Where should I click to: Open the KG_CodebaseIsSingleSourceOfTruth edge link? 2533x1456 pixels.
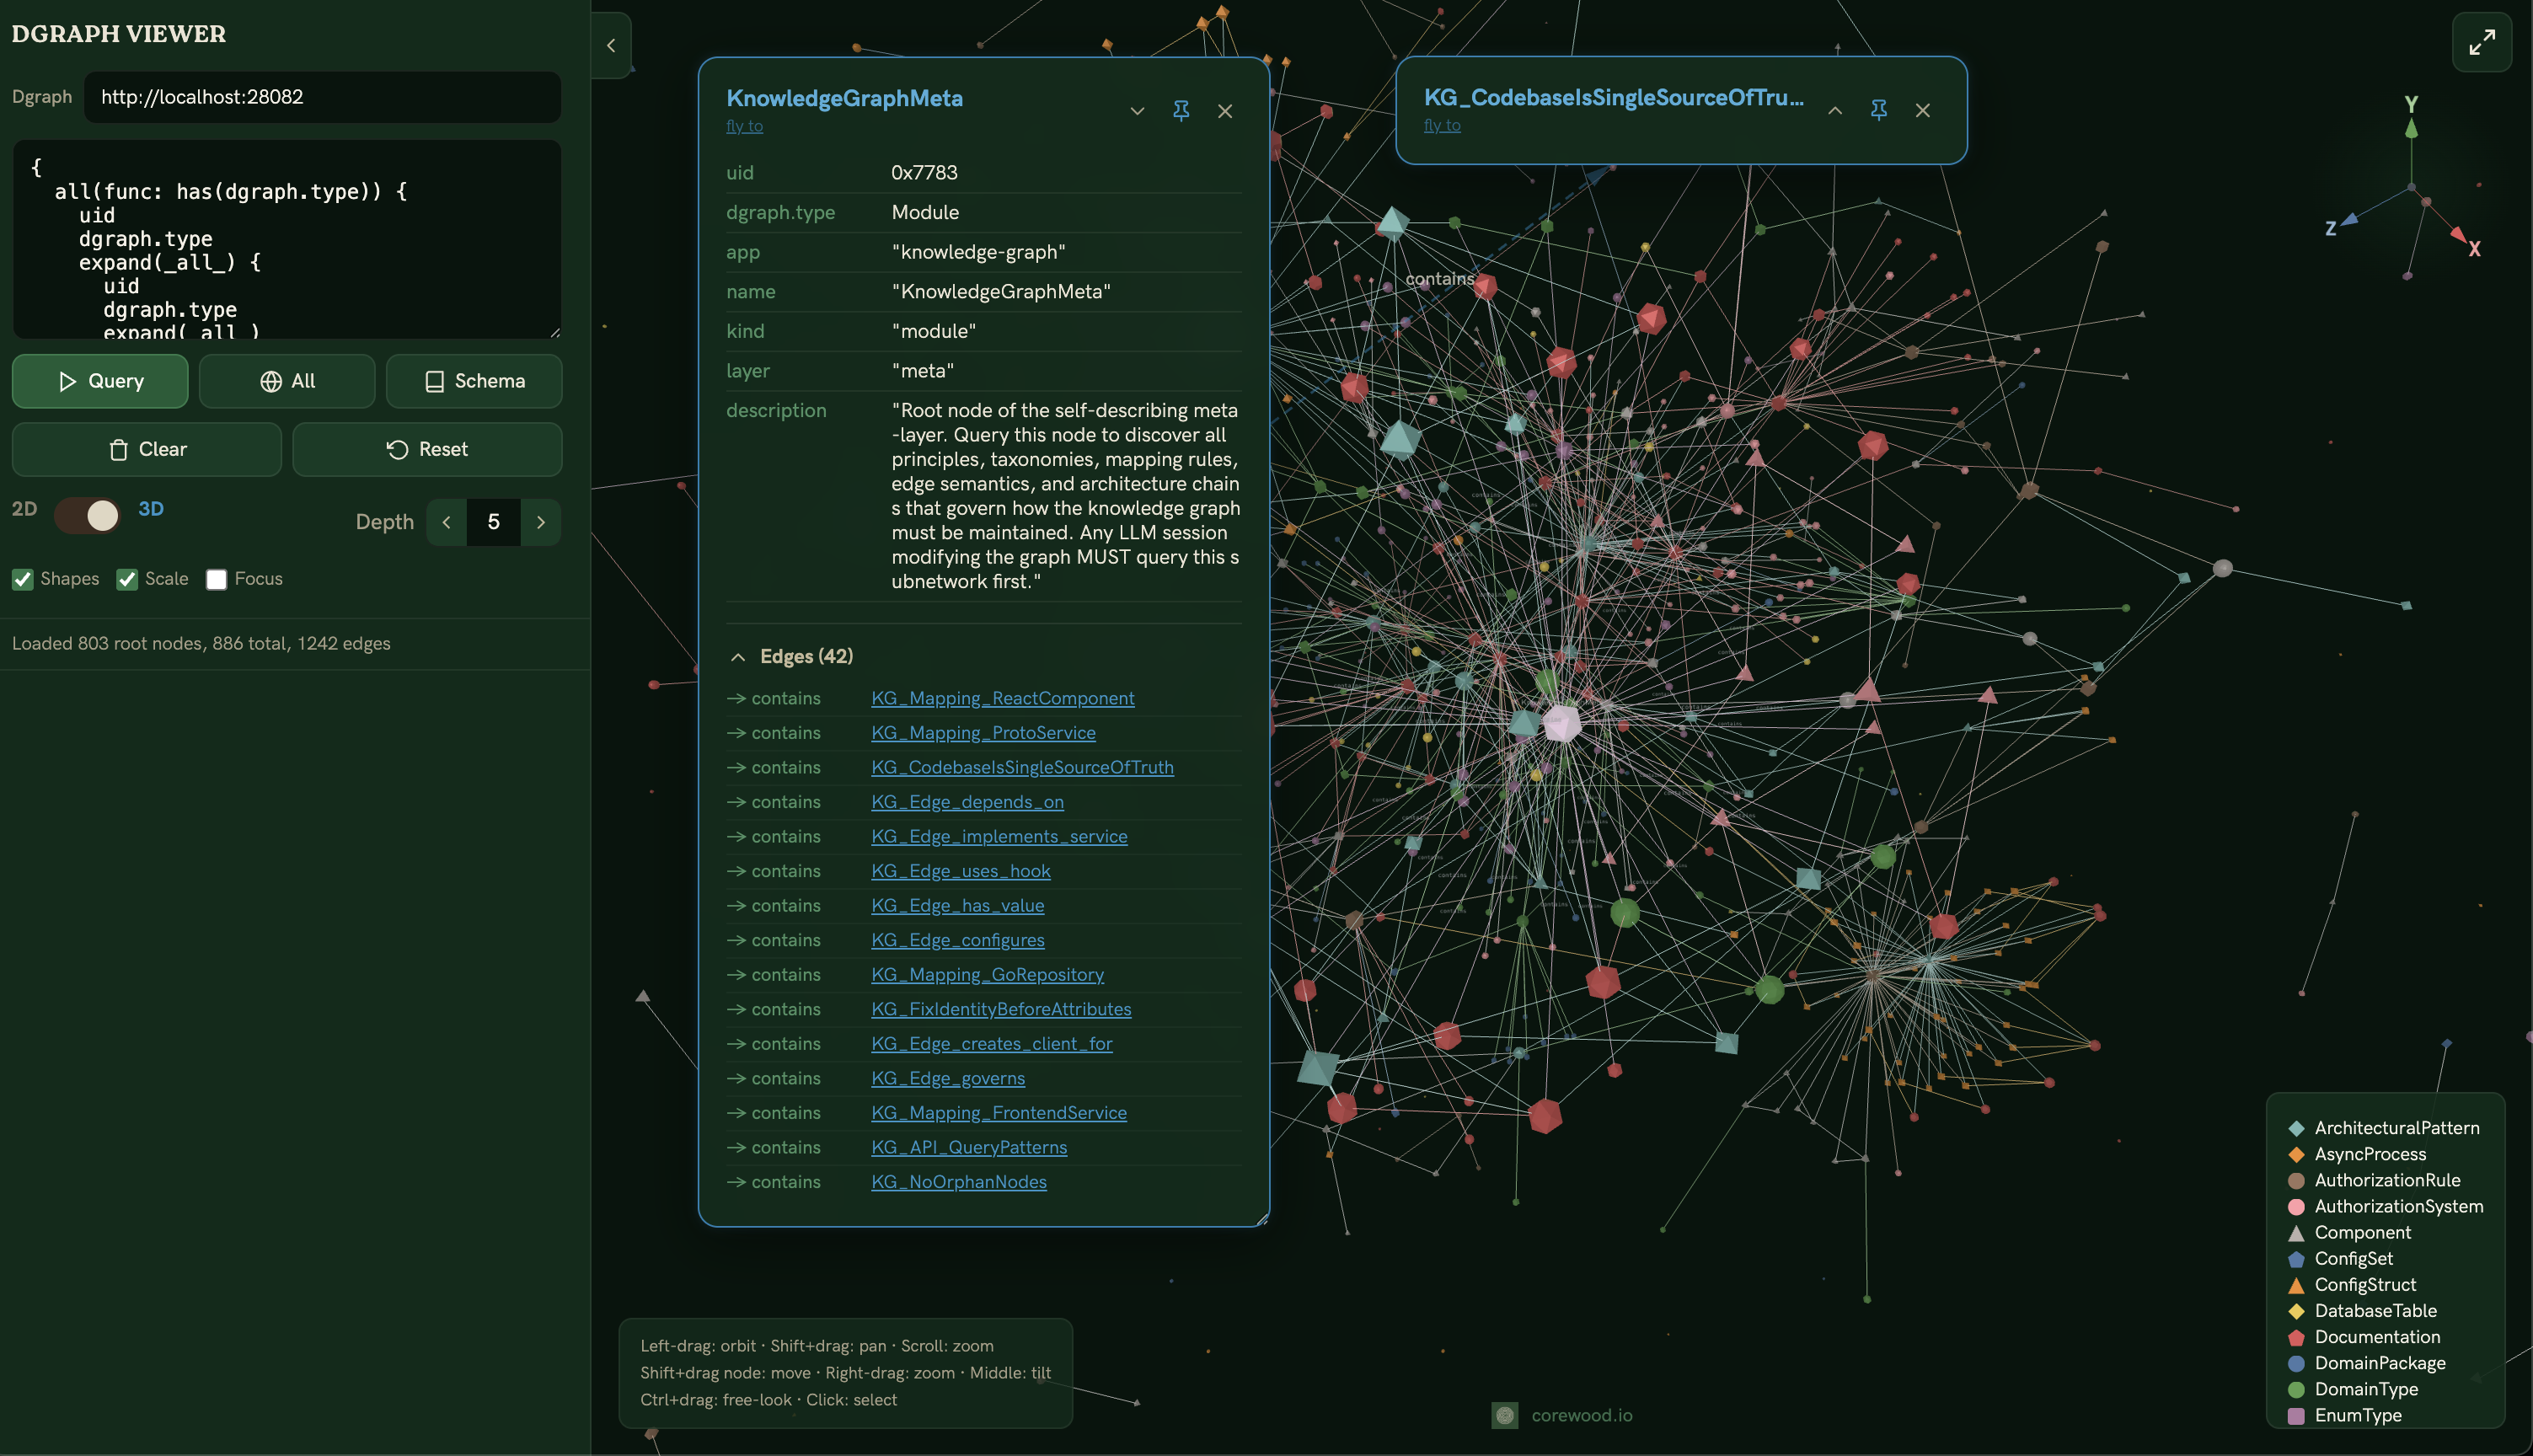tap(1022, 767)
